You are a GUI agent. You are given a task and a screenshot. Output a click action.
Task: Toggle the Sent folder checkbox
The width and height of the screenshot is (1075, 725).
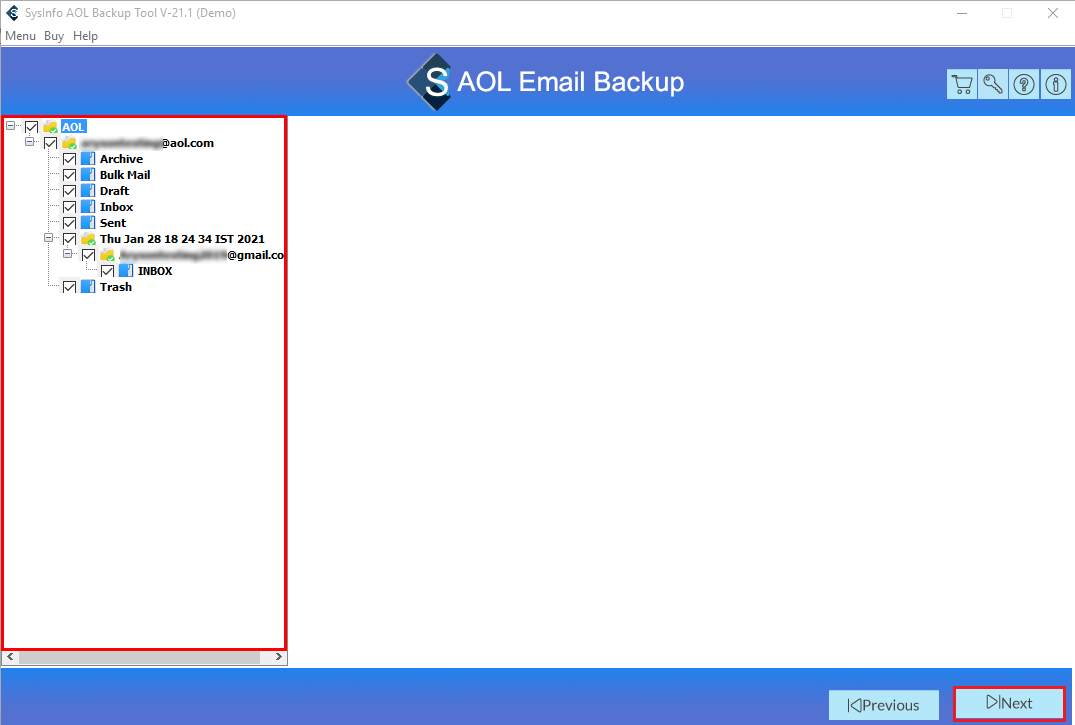(69, 223)
